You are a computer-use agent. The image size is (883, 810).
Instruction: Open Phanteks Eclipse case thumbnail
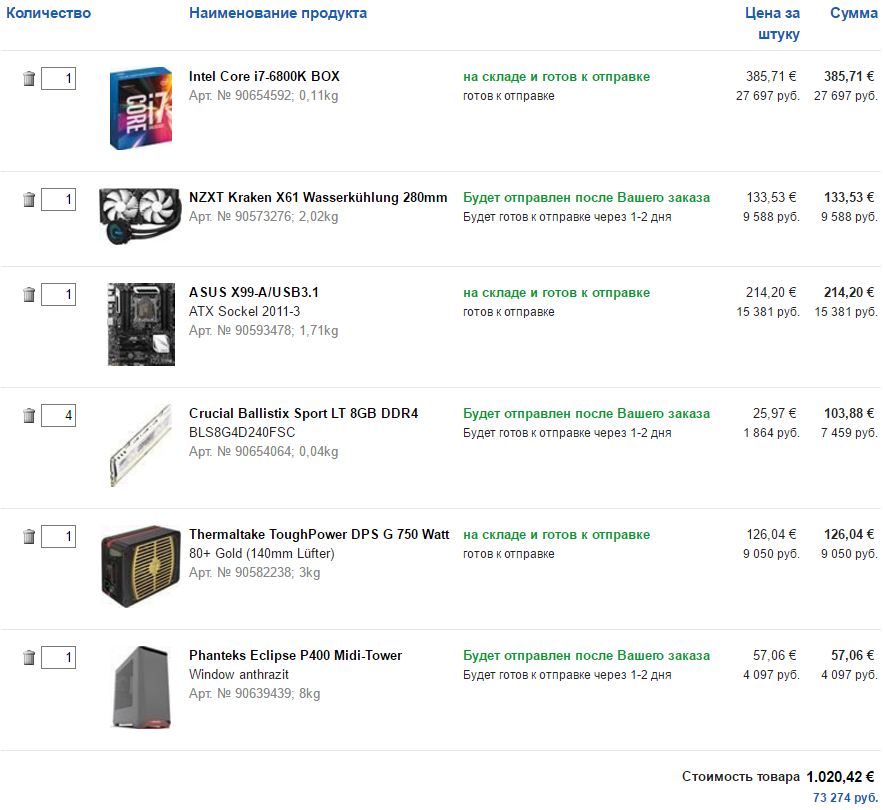tap(140, 687)
